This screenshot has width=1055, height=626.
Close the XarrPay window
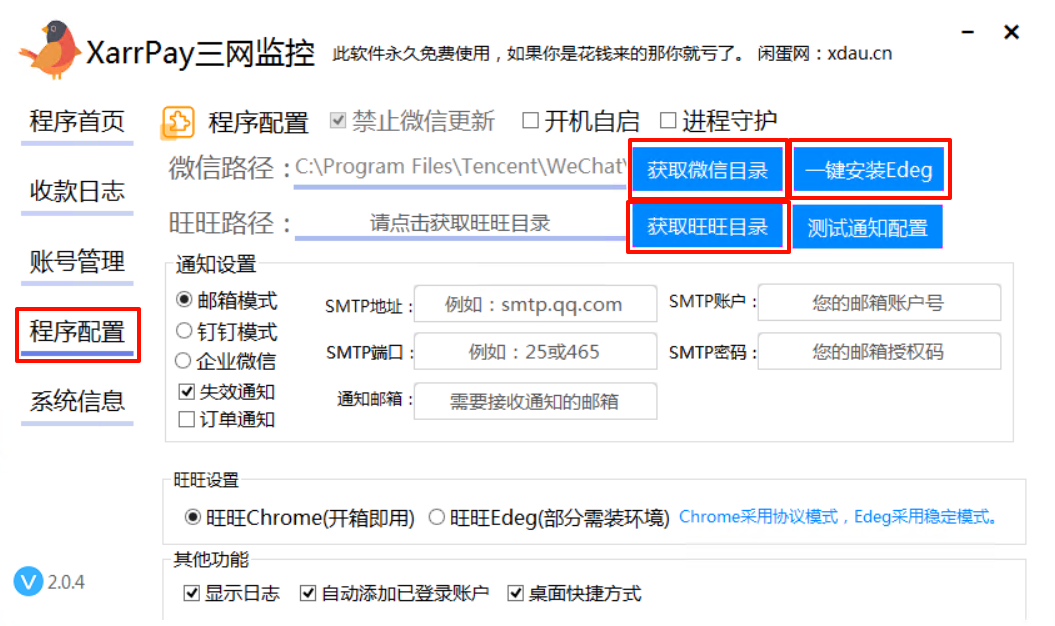1011,33
